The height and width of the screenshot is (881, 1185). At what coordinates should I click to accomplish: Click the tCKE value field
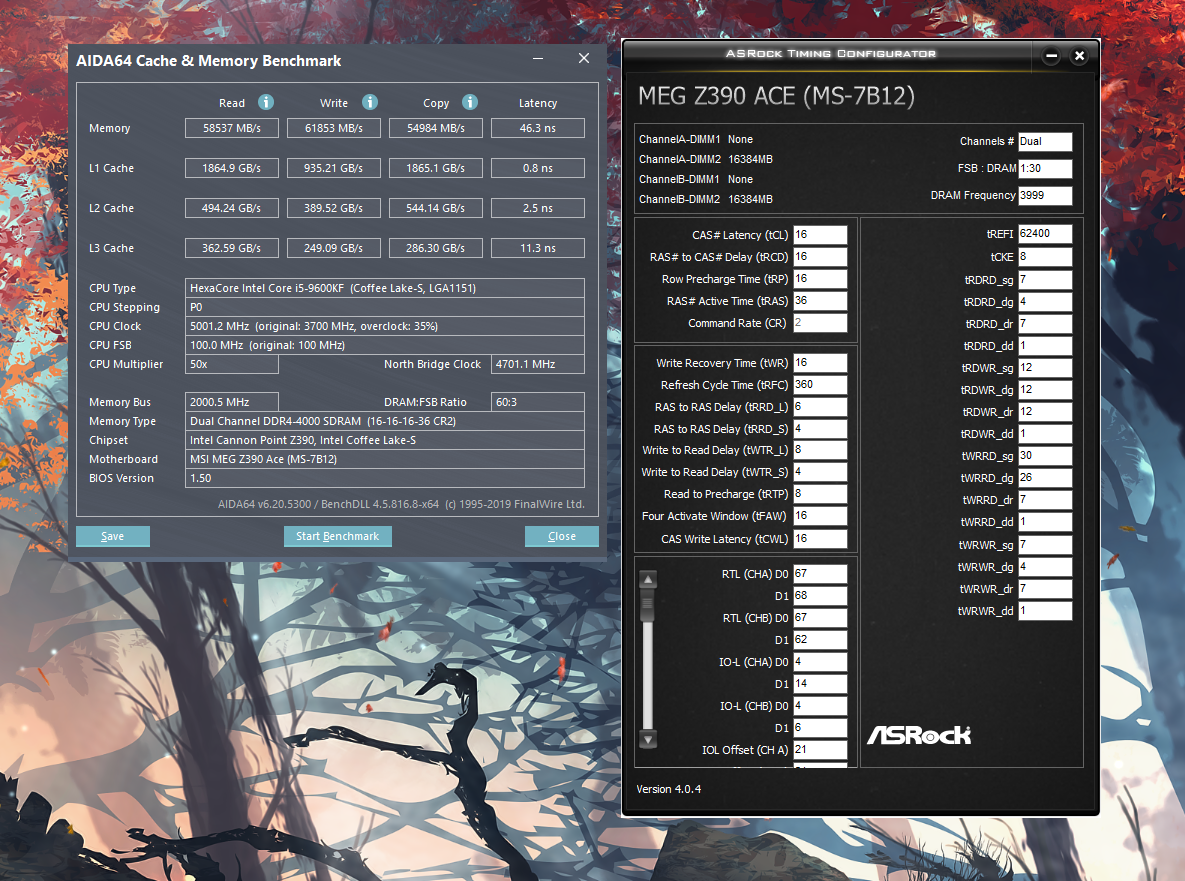coord(1045,257)
